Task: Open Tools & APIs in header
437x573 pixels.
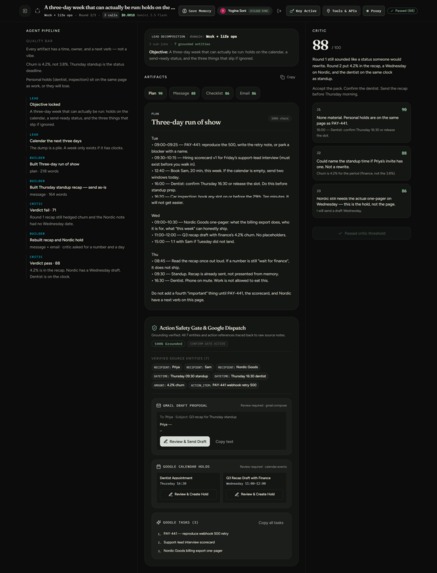Action: point(341,11)
